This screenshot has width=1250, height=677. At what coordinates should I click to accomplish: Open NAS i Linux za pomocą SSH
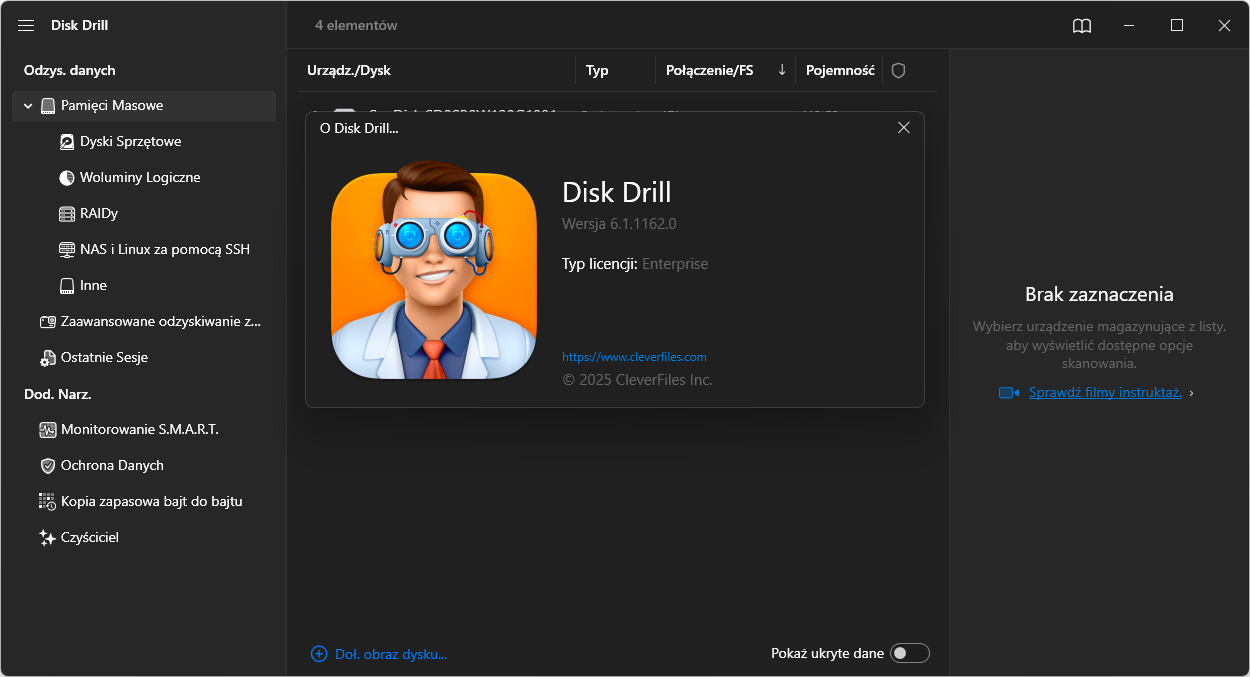click(x=165, y=250)
